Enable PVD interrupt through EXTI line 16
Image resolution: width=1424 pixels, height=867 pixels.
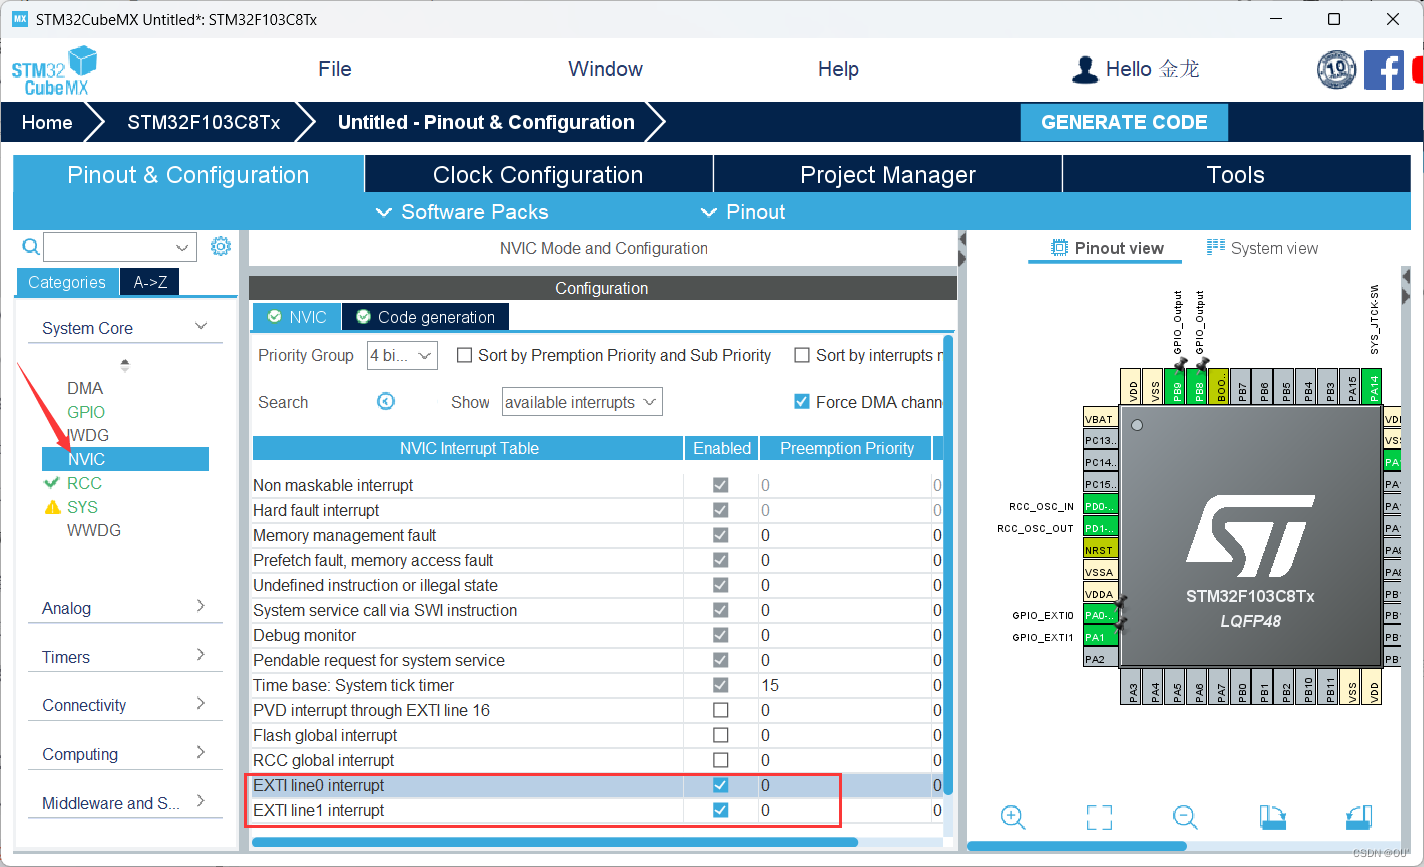point(720,710)
